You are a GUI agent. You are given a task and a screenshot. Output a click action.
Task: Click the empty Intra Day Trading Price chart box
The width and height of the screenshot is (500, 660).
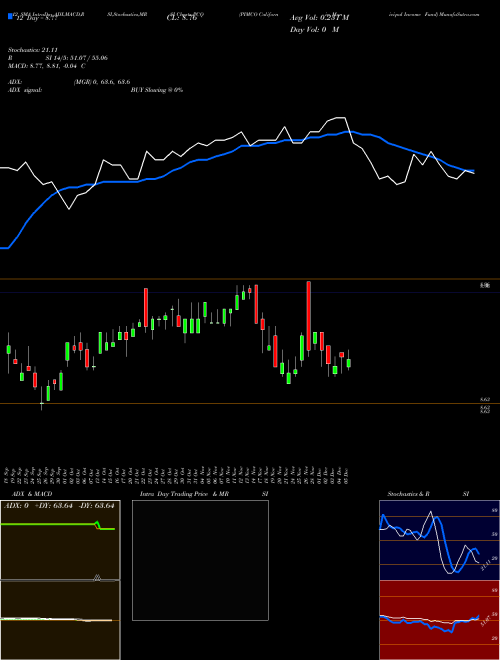(200, 560)
